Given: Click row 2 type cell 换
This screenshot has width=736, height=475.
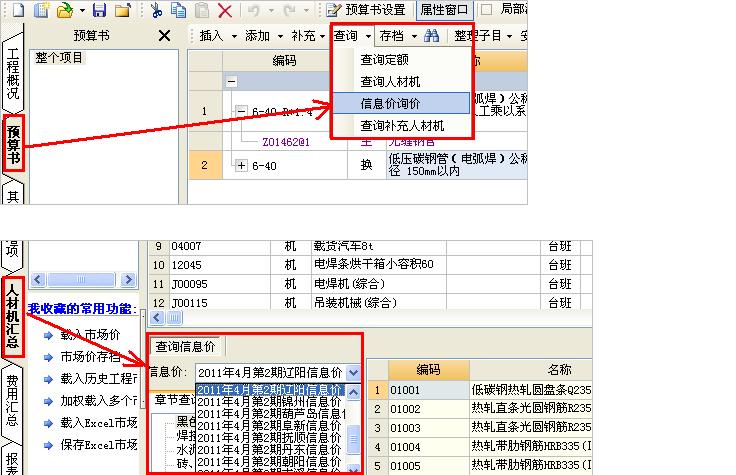Looking at the screenshot, I should pos(367,165).
